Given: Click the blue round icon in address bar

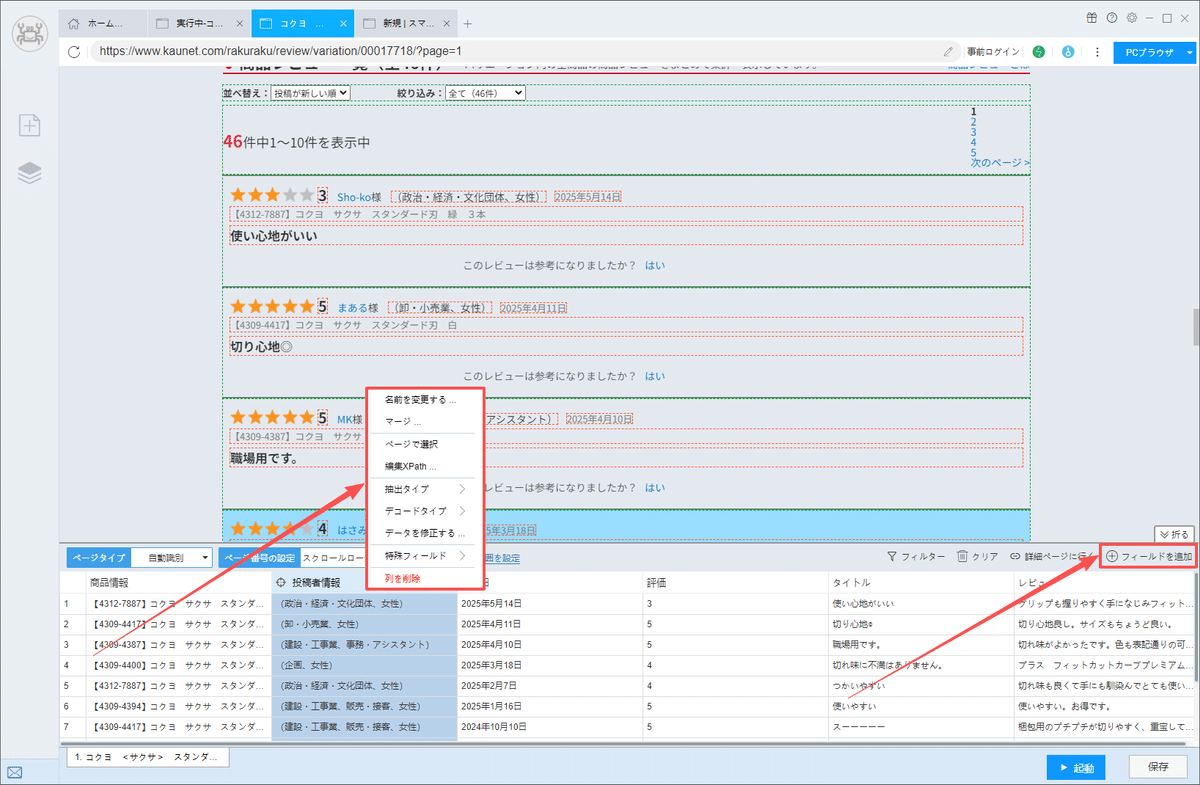Looking at the screenshot, I should pyautogui.click(x=1067, y=51).
